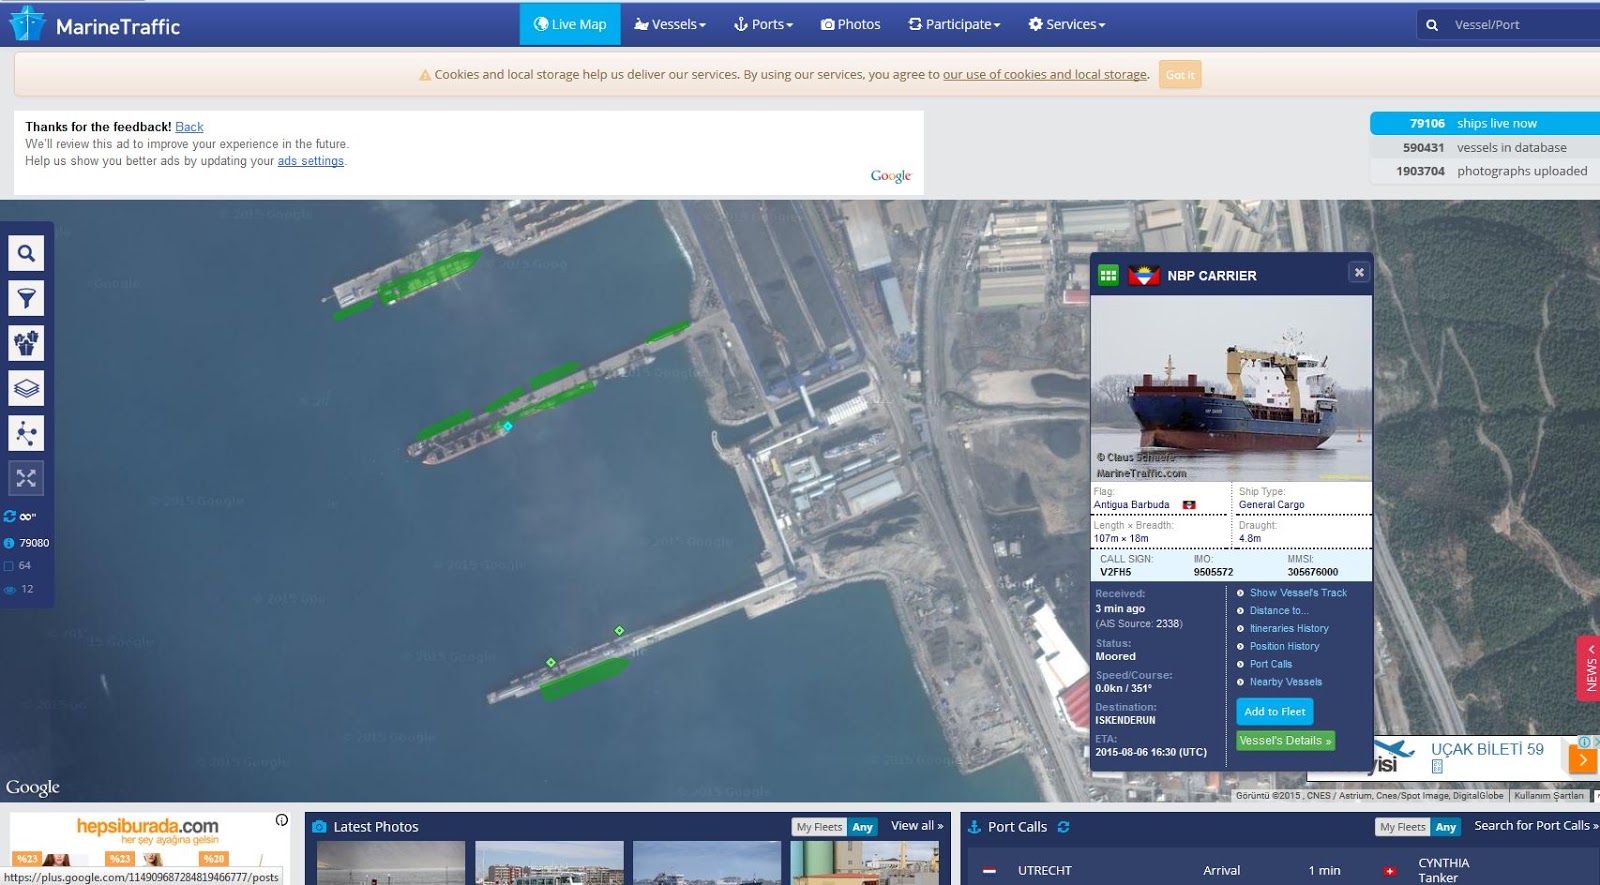Open the cookies and local storage policy link
The width and height of the screenshot is (1600, 885).
click(1045, 74)
